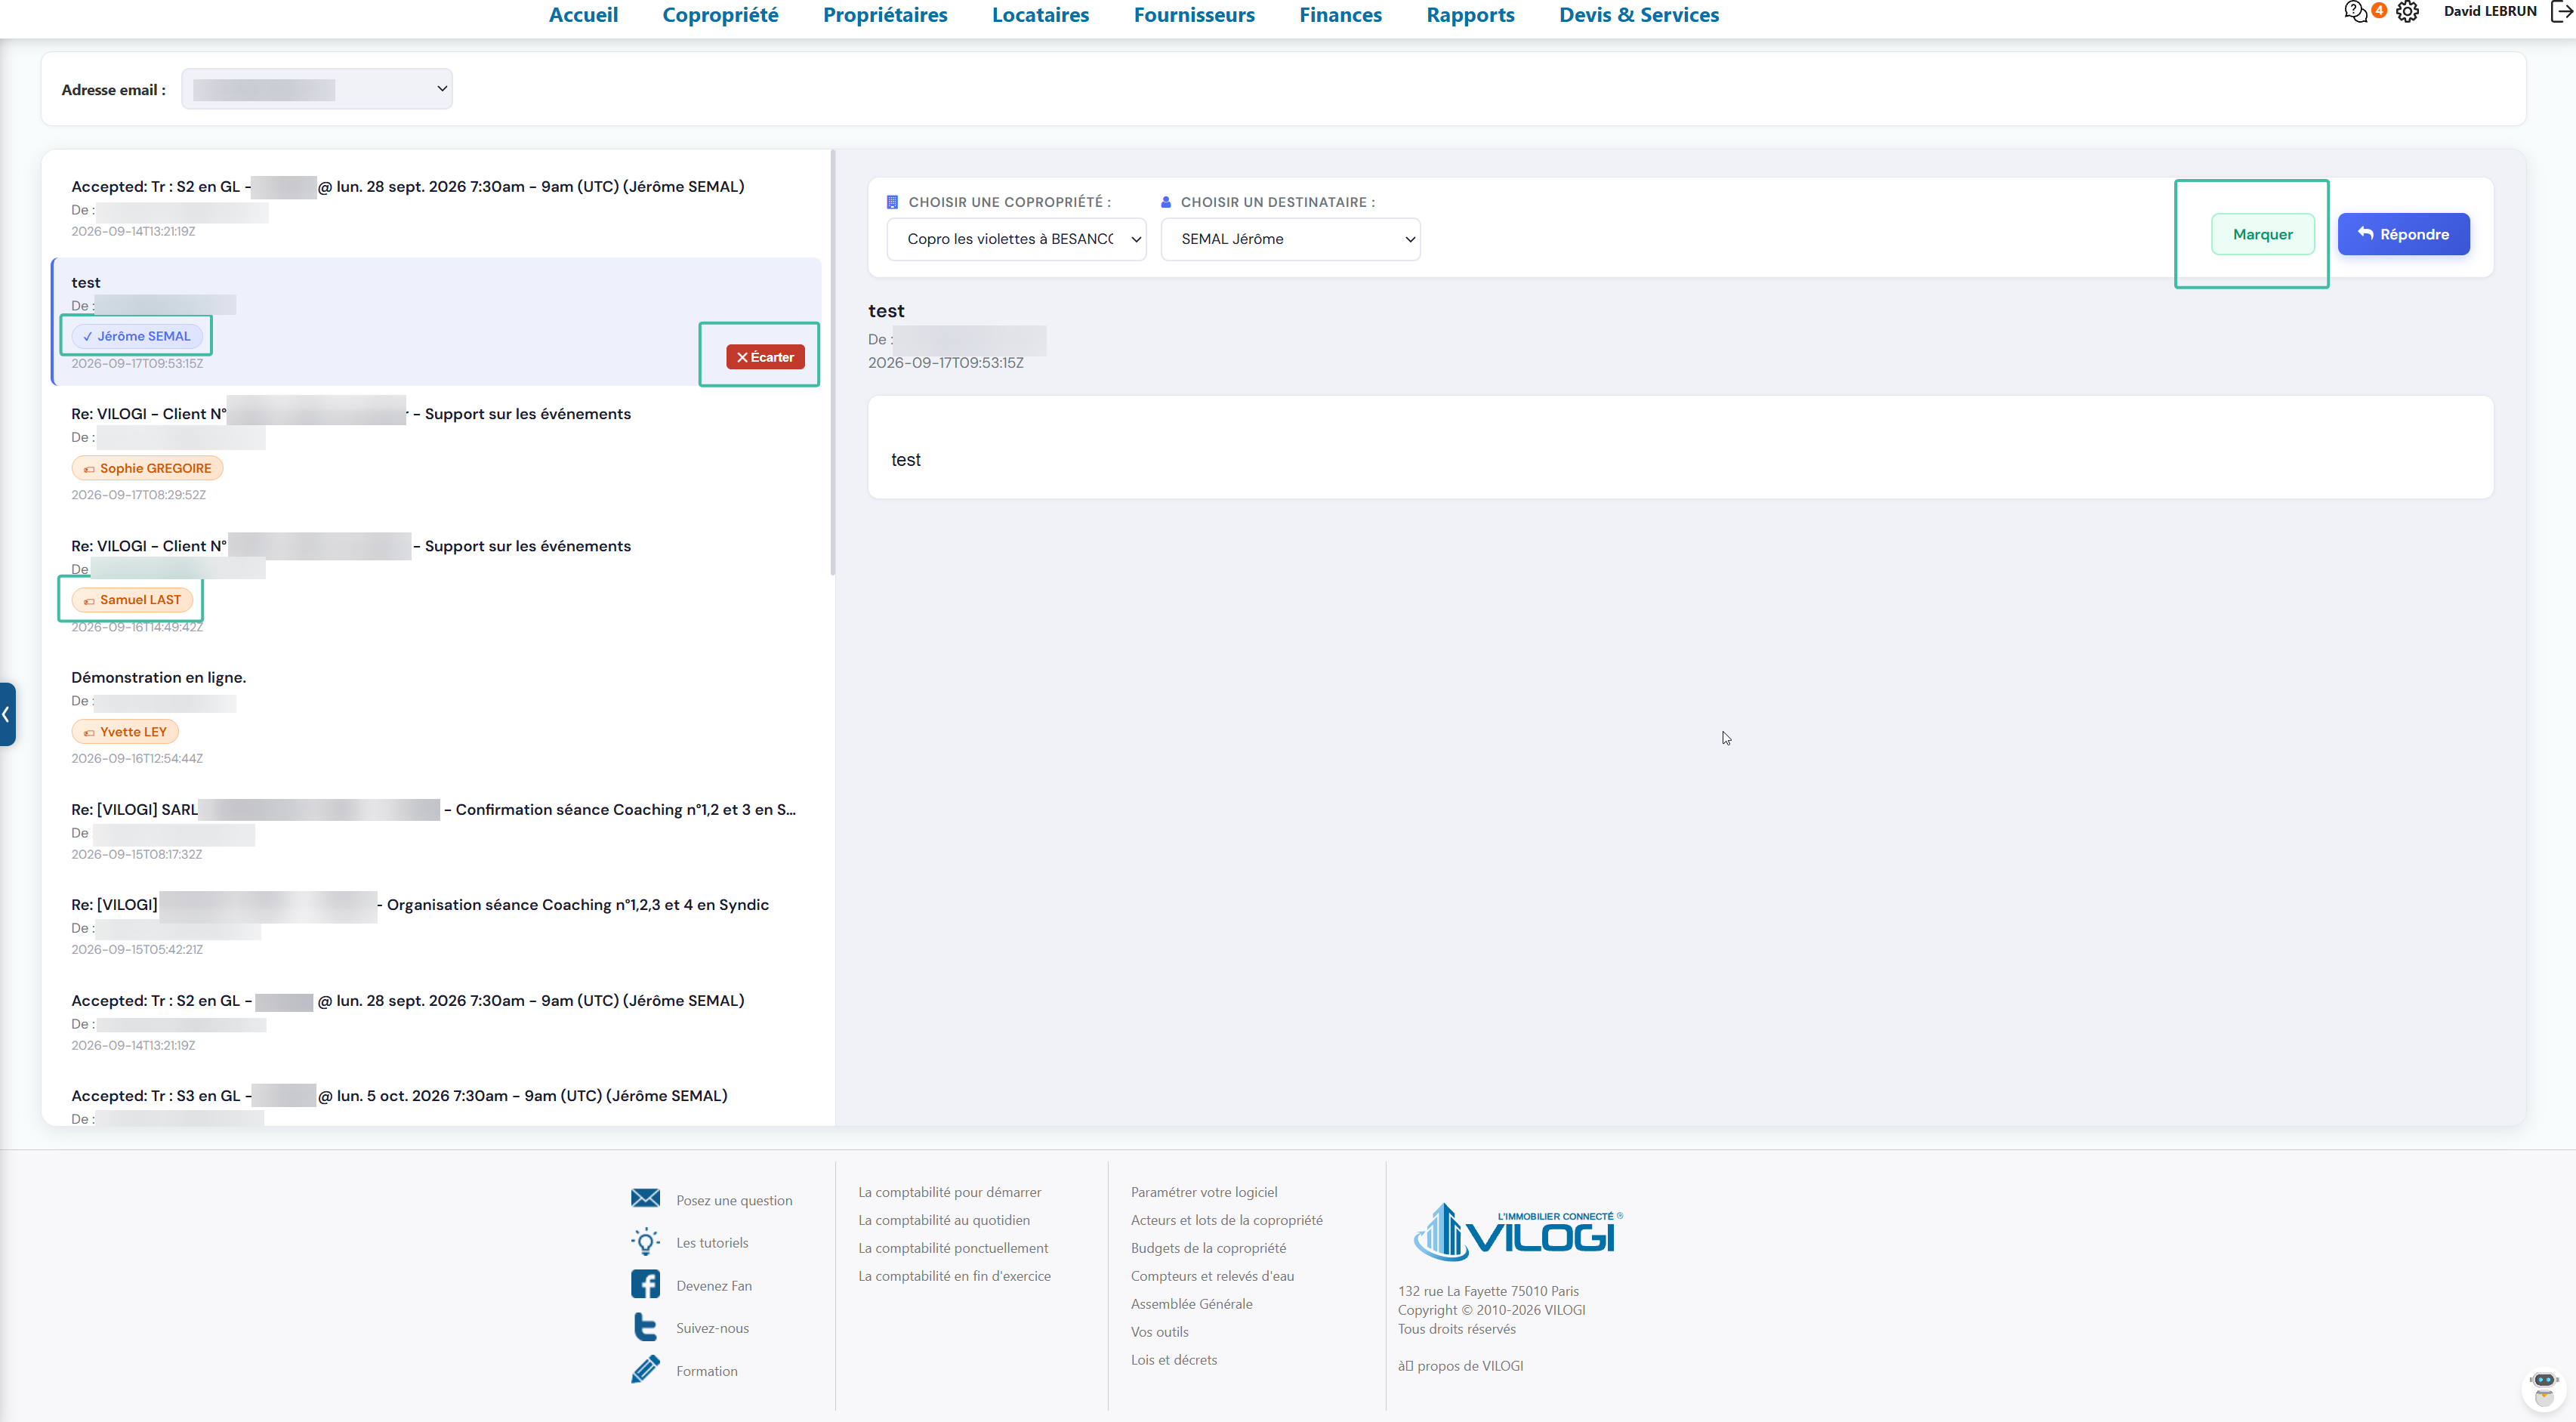The height and width of the screenshot is (1422, 2576).
Task: Open the Rapports menu
Action: tap(1470, 15)
